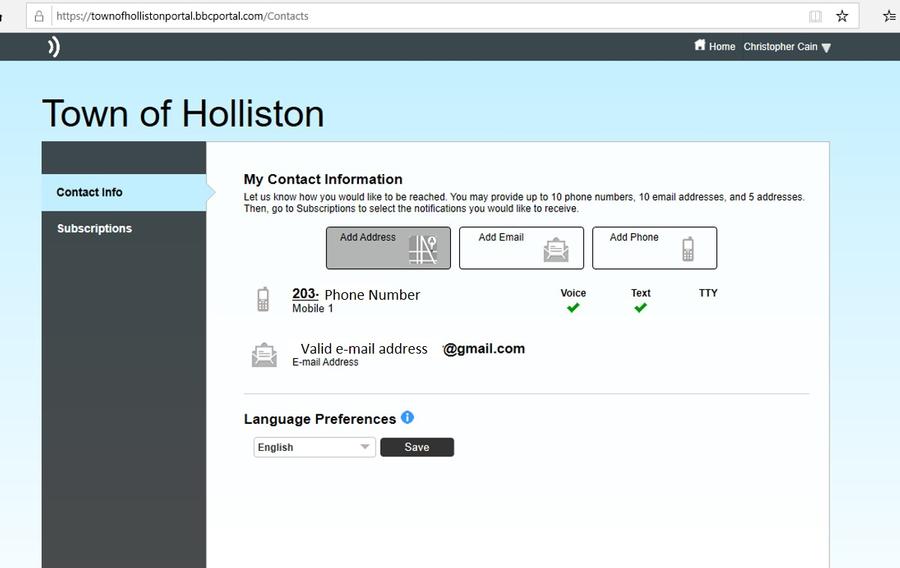900x568 pixels.
Task: Click the envelope icon in Add Email
Action: (556, 250)
